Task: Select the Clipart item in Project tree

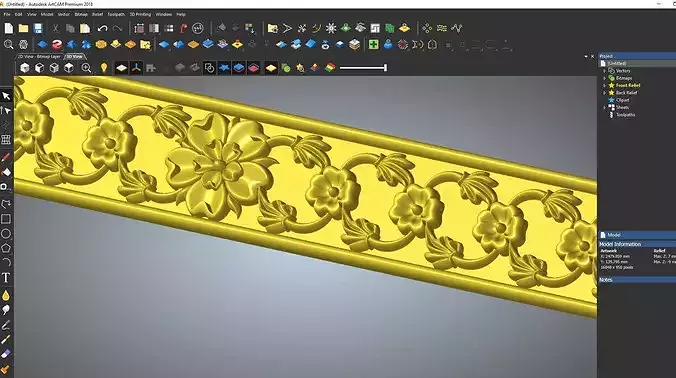Action: (x=623, y=100)
